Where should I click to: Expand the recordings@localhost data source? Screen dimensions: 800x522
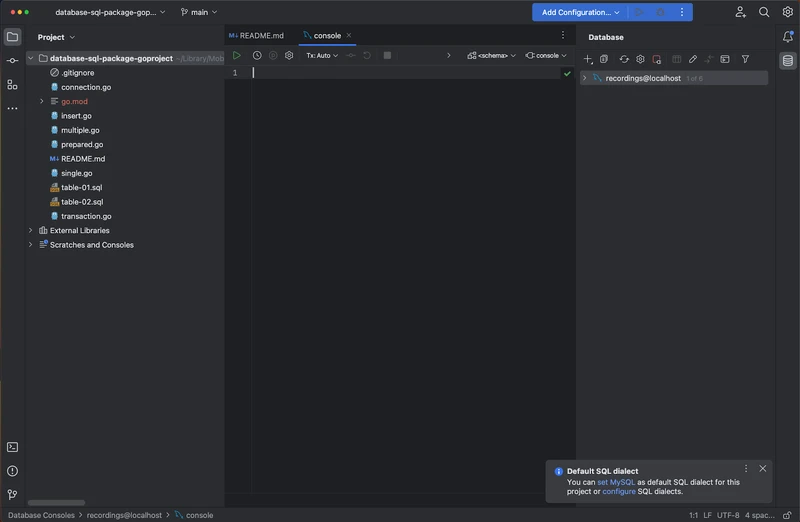point(584,78)
